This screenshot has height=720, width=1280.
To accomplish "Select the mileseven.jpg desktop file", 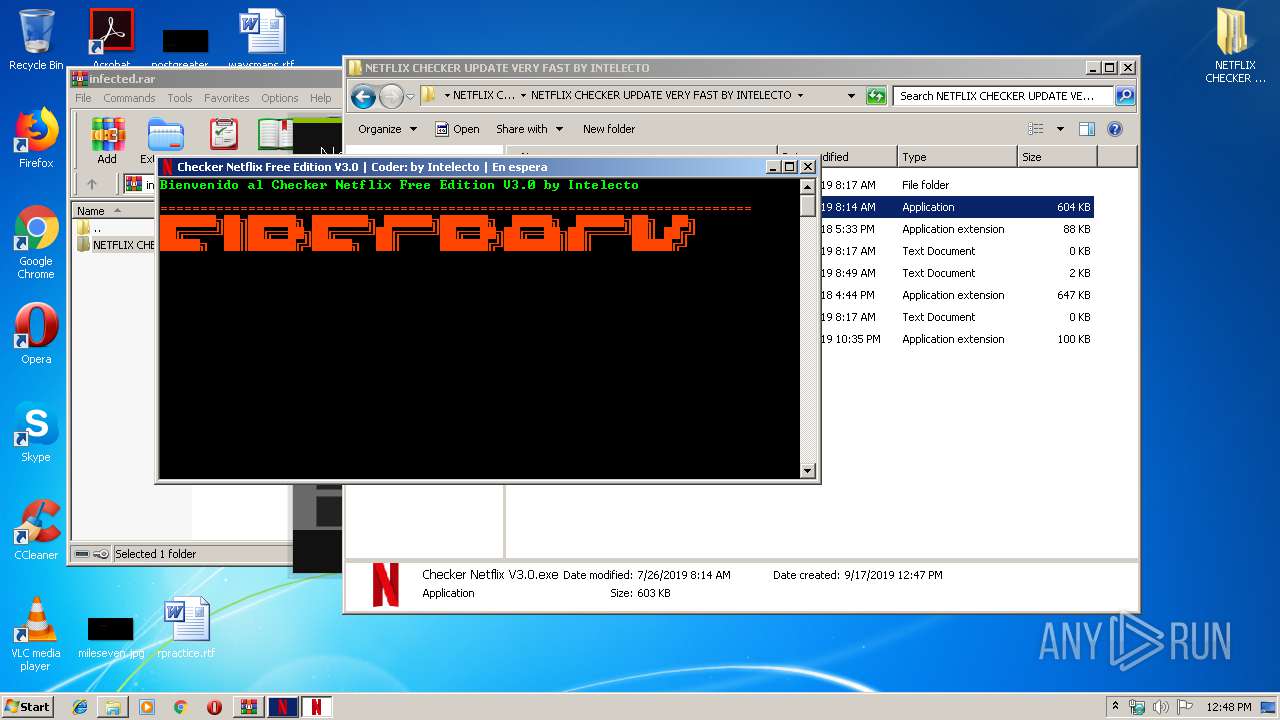I will 111,636.
